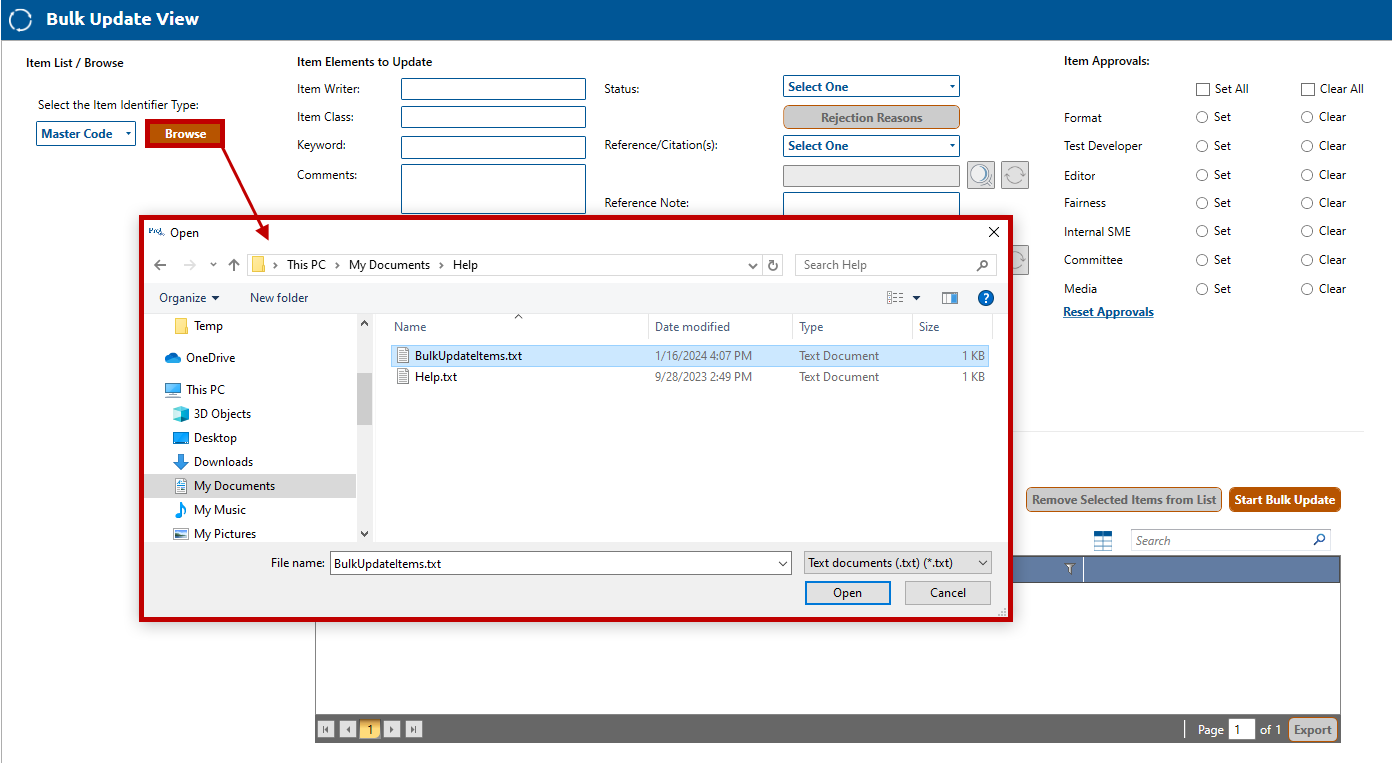1392x763 pixels.
Task: Check the Set All checkbox
Action: (x=1203, y=89)
